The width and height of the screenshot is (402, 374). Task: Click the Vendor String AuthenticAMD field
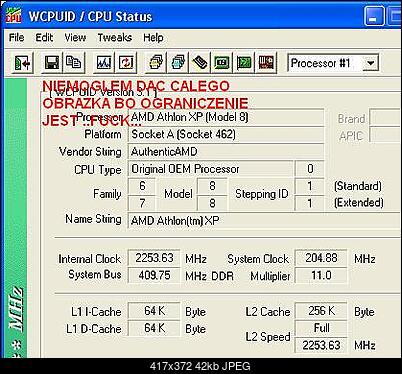coord(226,152)
